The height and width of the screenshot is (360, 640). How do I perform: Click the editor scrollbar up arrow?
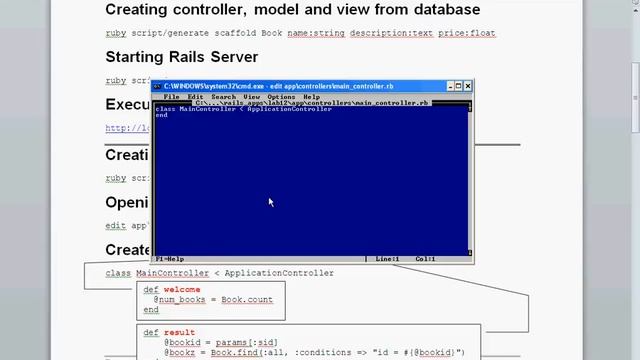[x=470, y=108]
